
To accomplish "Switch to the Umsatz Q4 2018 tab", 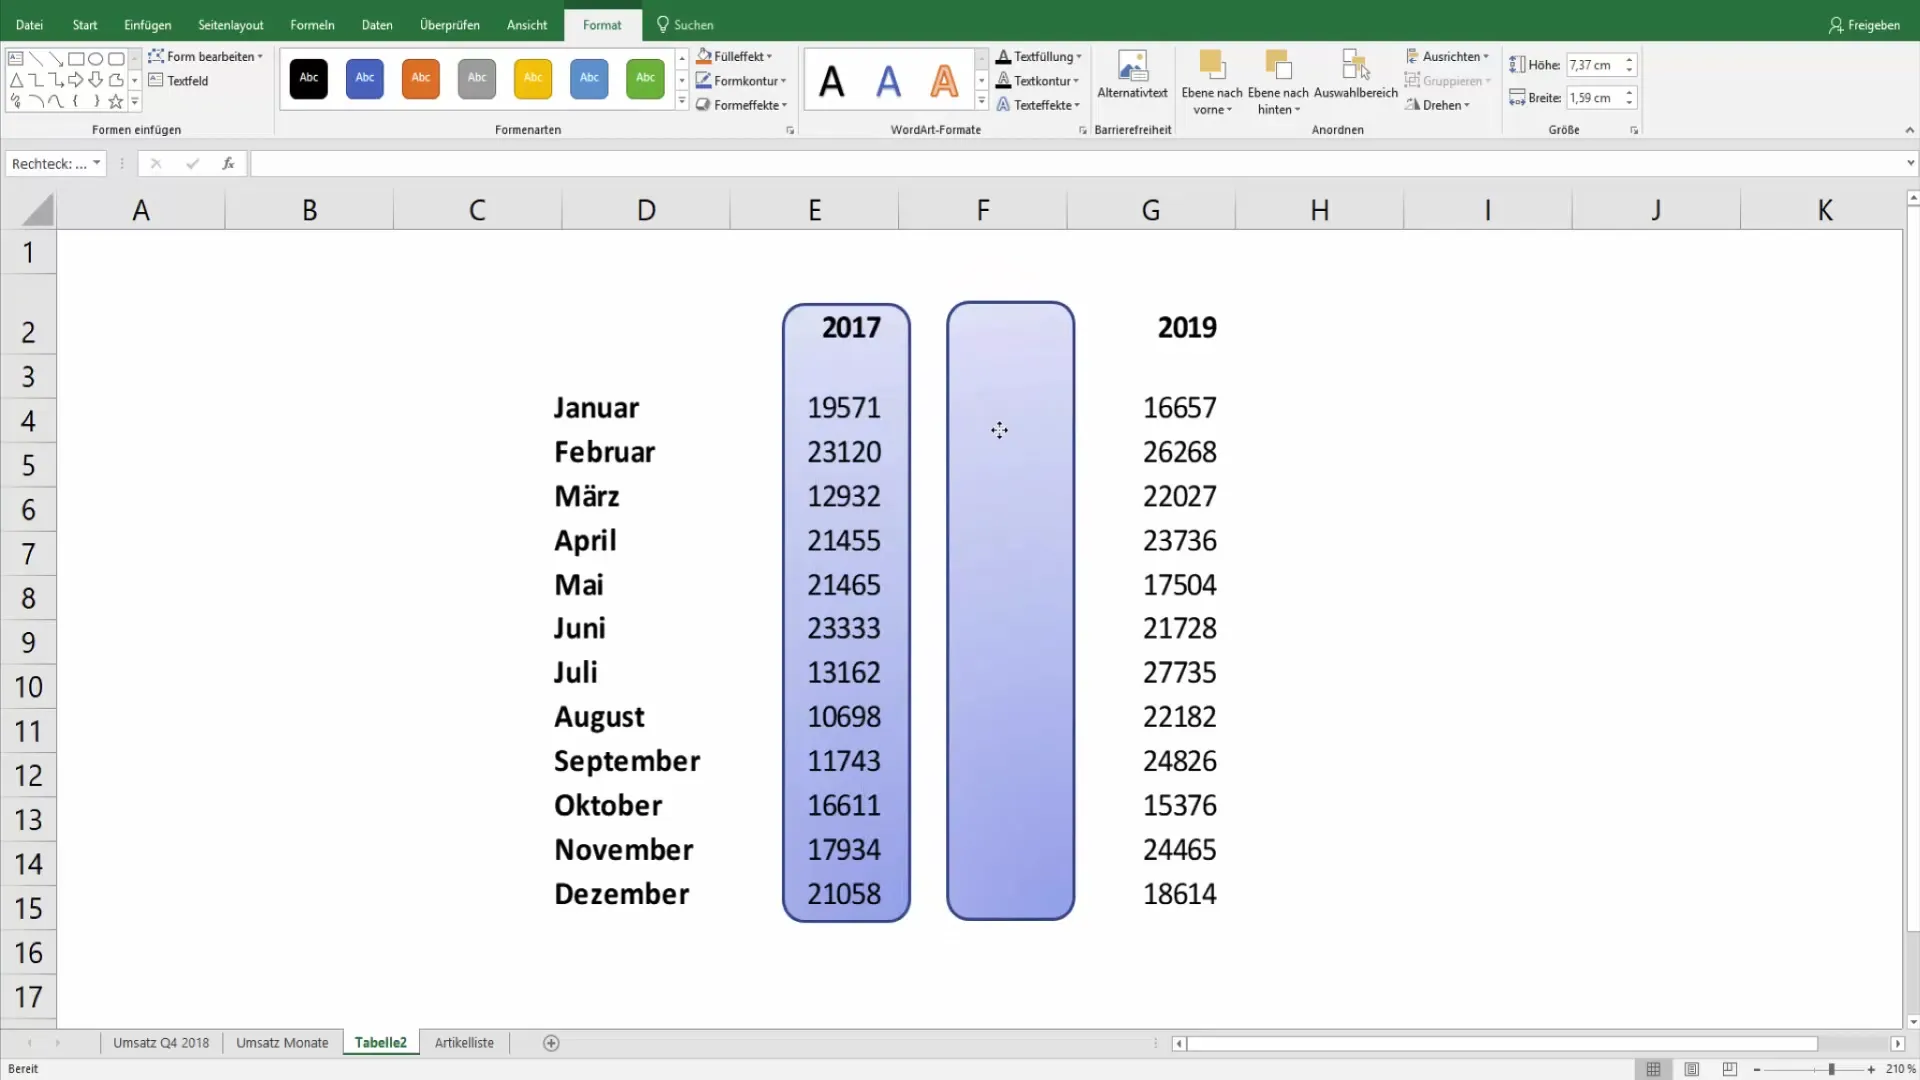I will 161,1042.
